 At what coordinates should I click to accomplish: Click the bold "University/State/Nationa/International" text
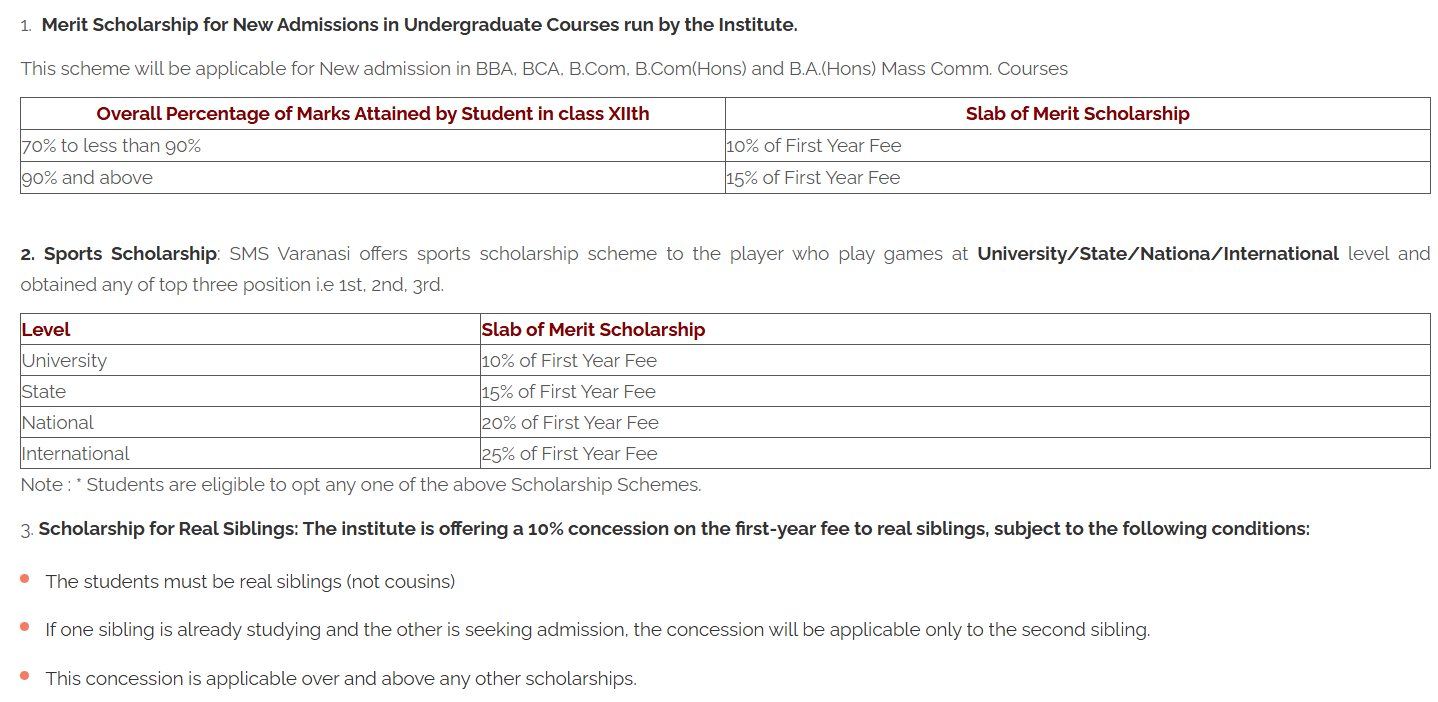[x=1157, y=254]
